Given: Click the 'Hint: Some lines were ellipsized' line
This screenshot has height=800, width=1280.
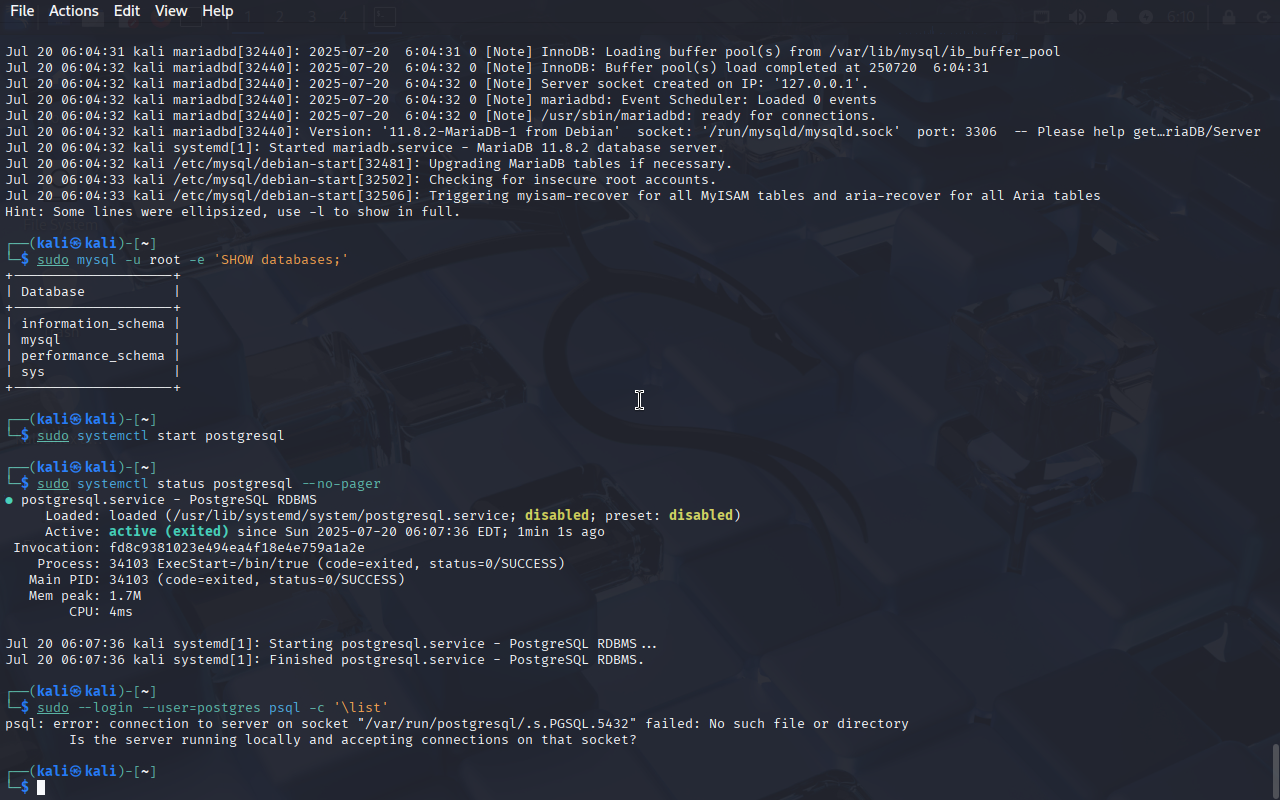Looking at the screenshot, I should pyautogui.click(x=233, y=212).
